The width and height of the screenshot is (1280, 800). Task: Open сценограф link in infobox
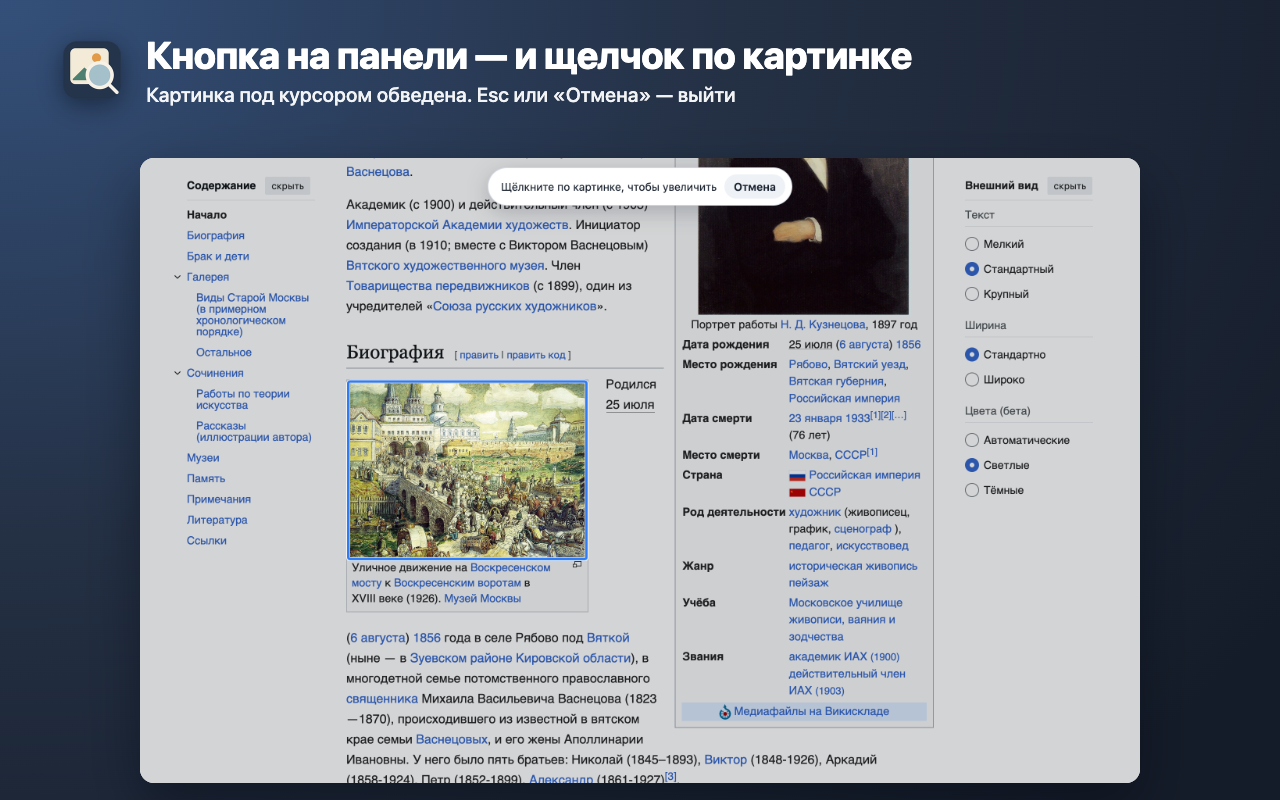coord(865,529)
